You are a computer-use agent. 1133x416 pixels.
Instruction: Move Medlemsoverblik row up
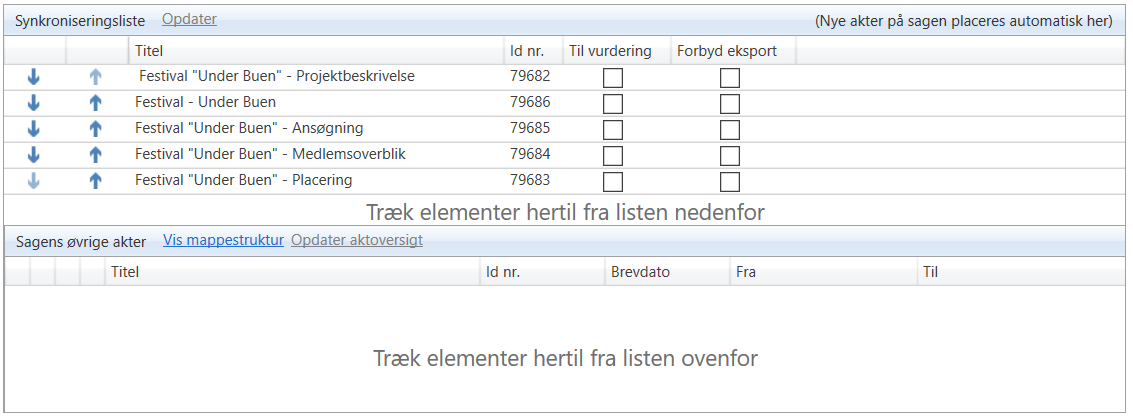pos(96,154)
